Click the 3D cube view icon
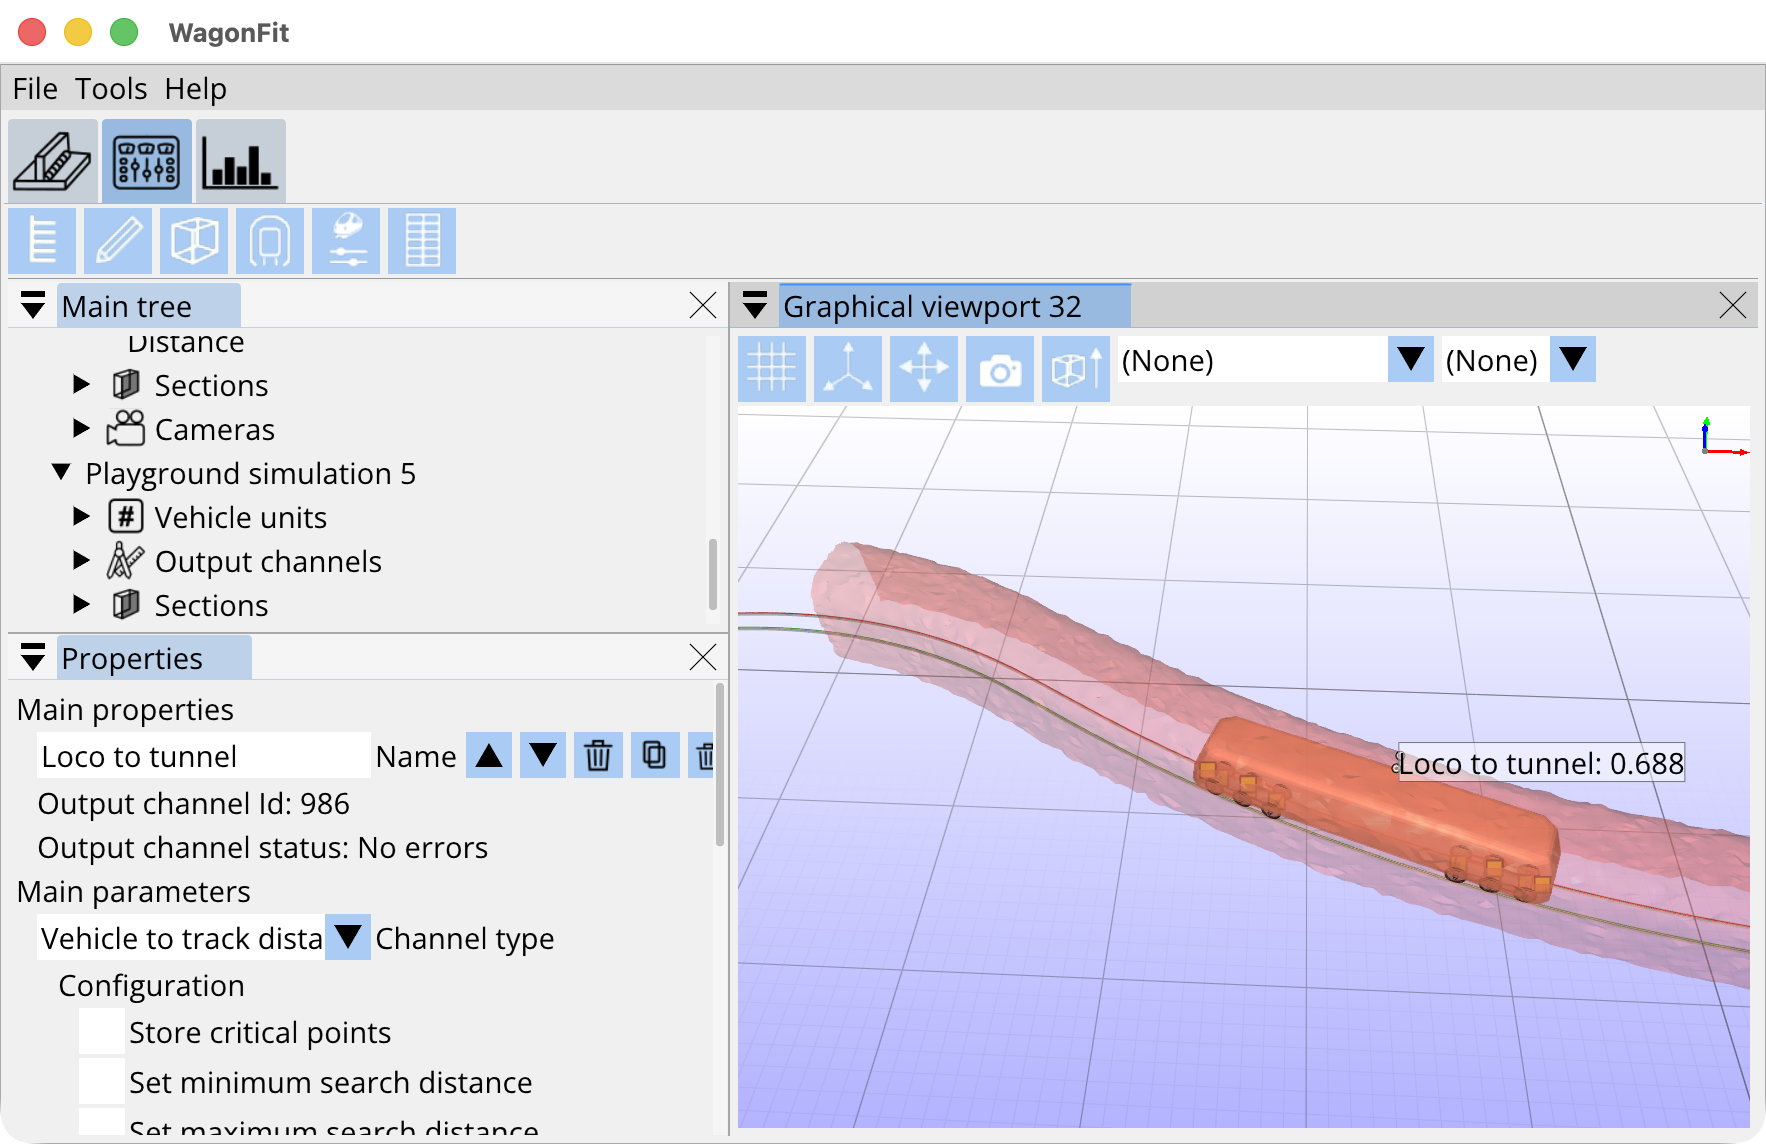This screenshot has width=1766, height=1144. (194, 241)
